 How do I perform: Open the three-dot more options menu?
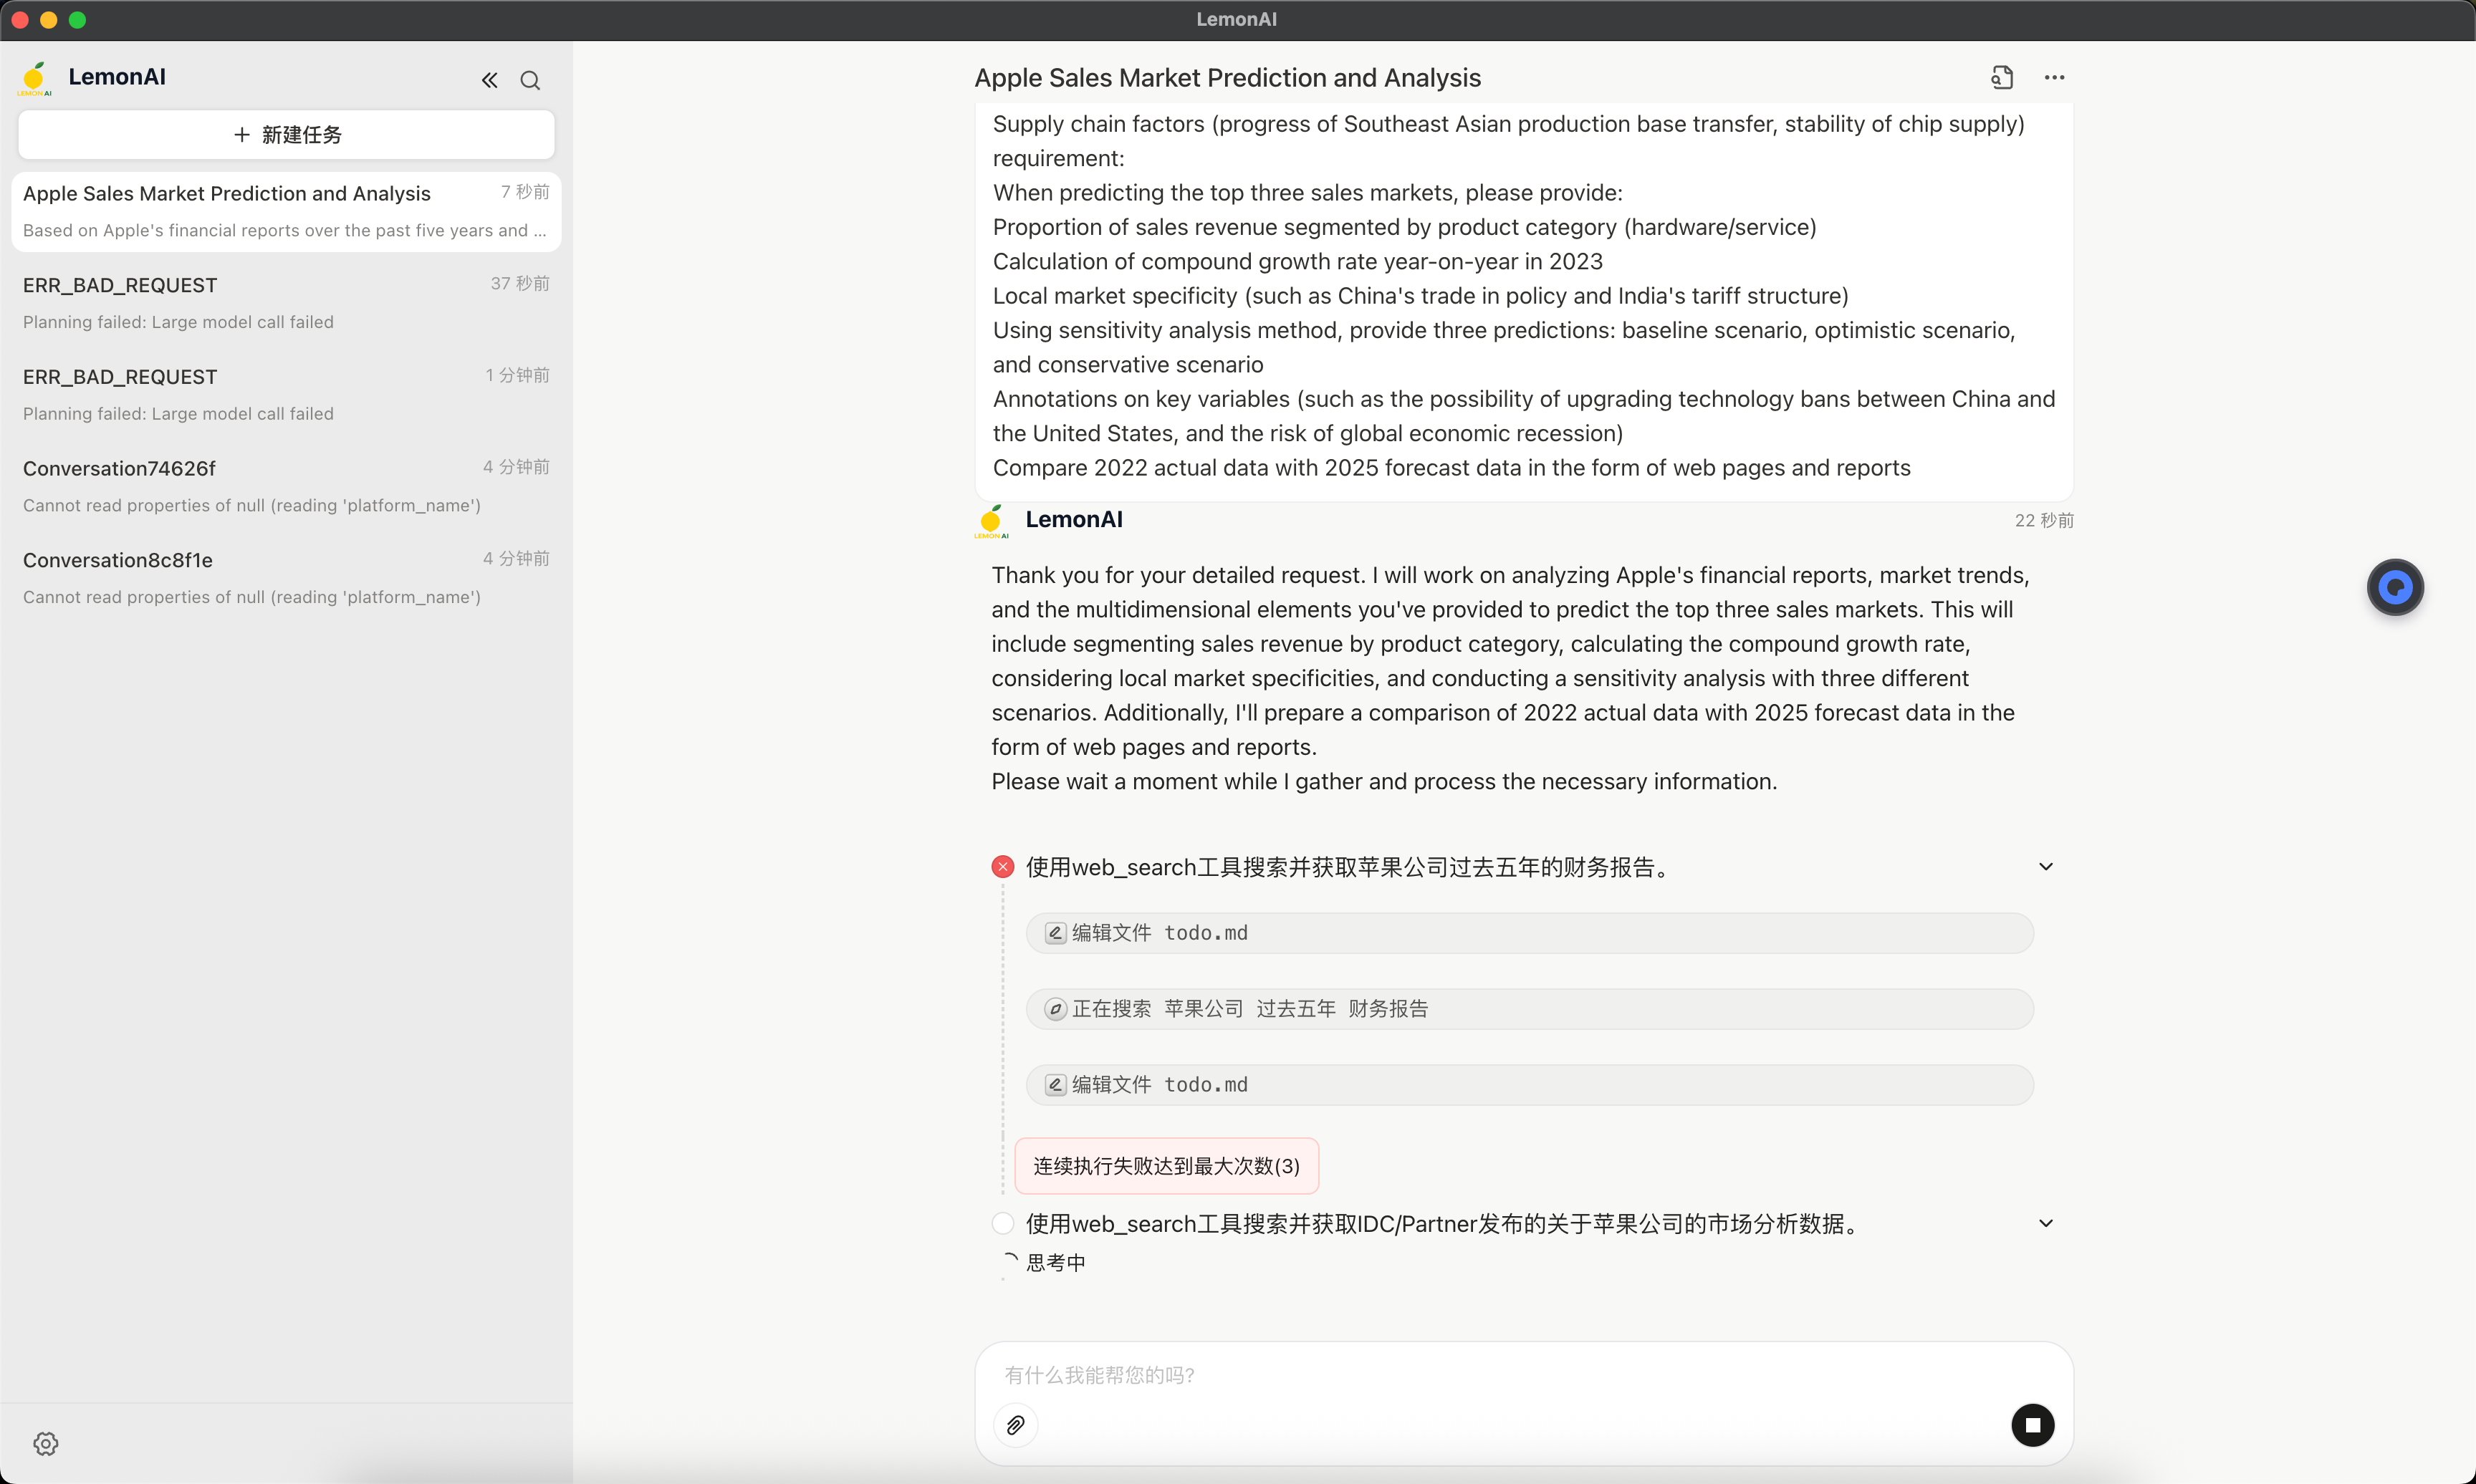[x=2054, y=78]
